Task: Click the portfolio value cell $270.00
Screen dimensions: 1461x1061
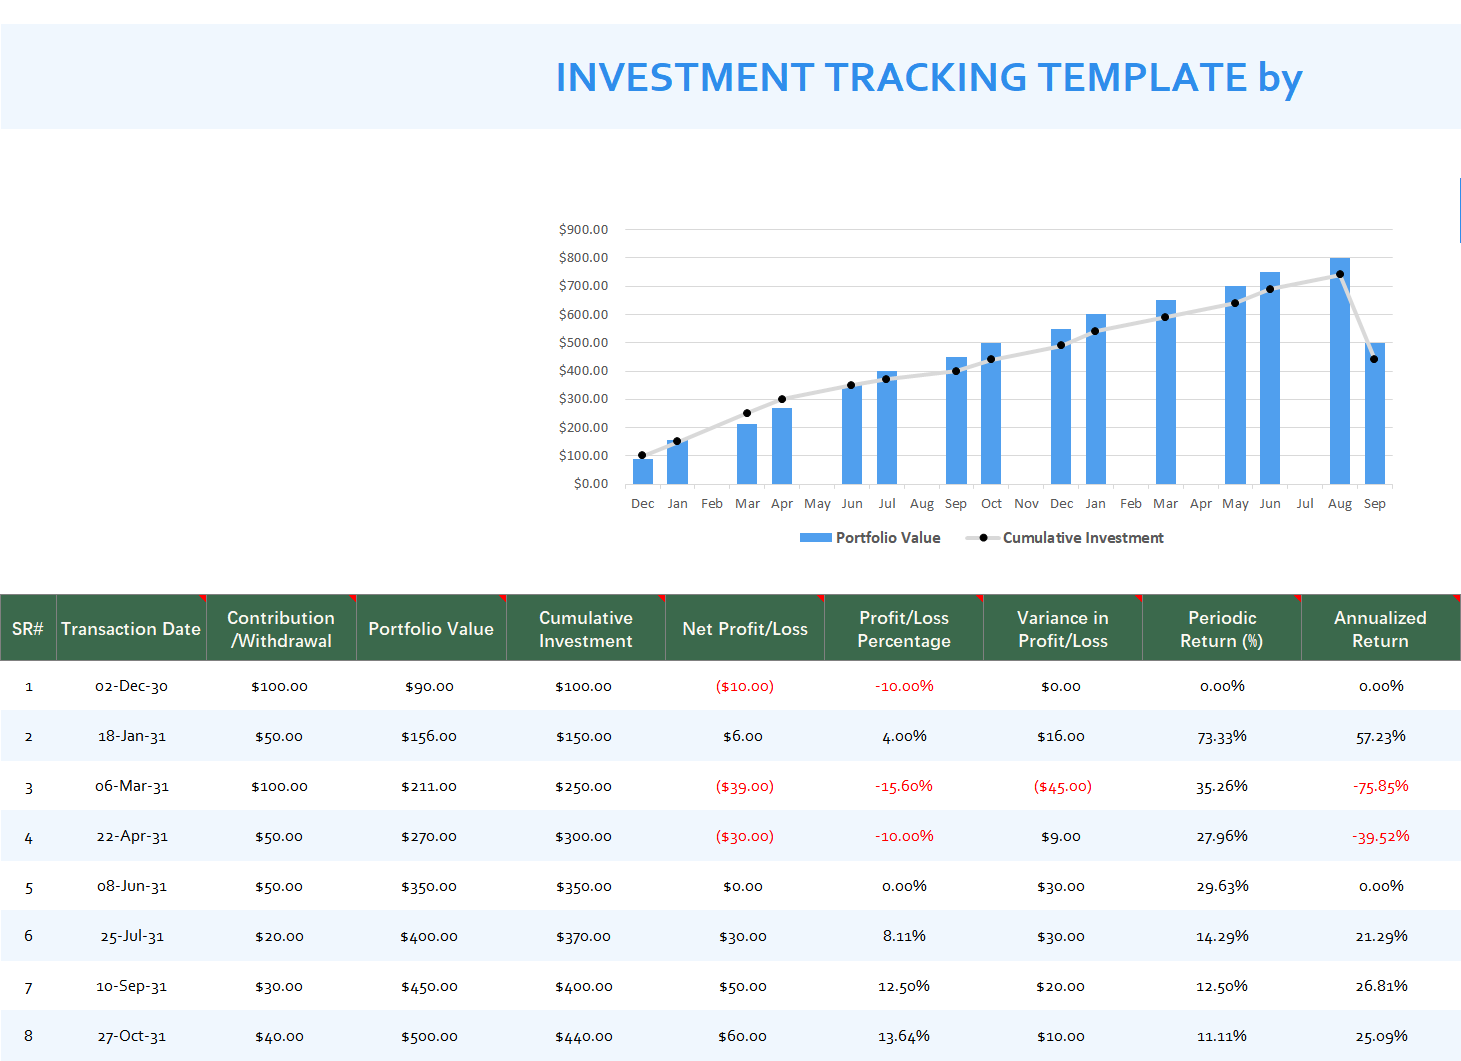Action: click(429, 836)
